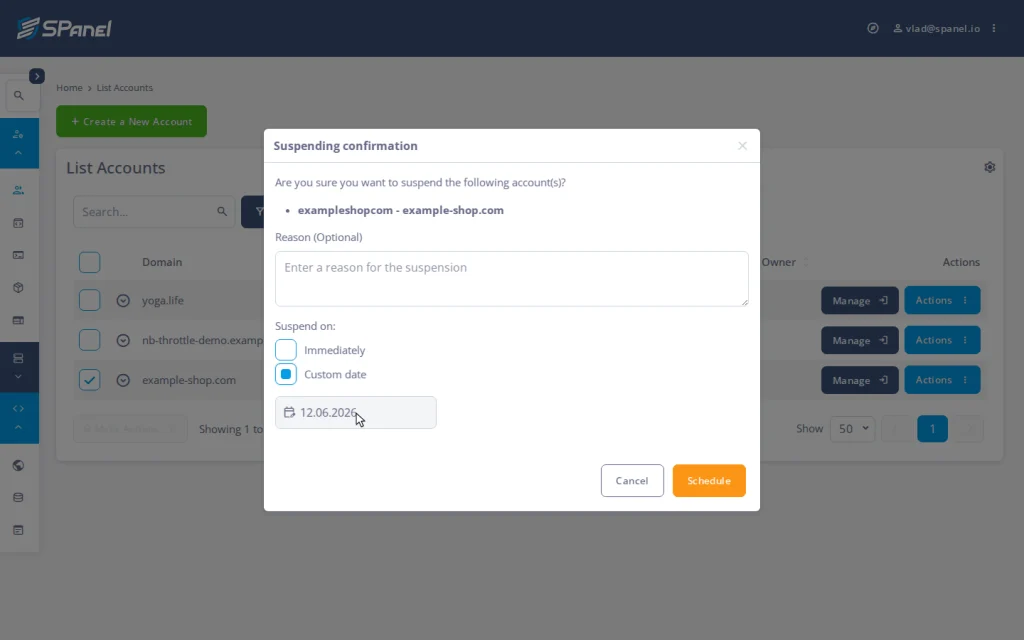The width and height of the screenshot is (1024, 640).
Task: Click the magnifier in the Search box
Action: click(x=222, y=212)
